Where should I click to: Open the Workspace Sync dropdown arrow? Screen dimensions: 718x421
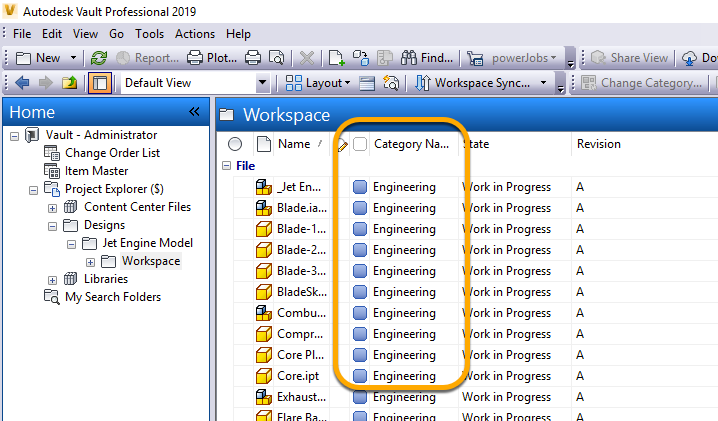point(544,83)
